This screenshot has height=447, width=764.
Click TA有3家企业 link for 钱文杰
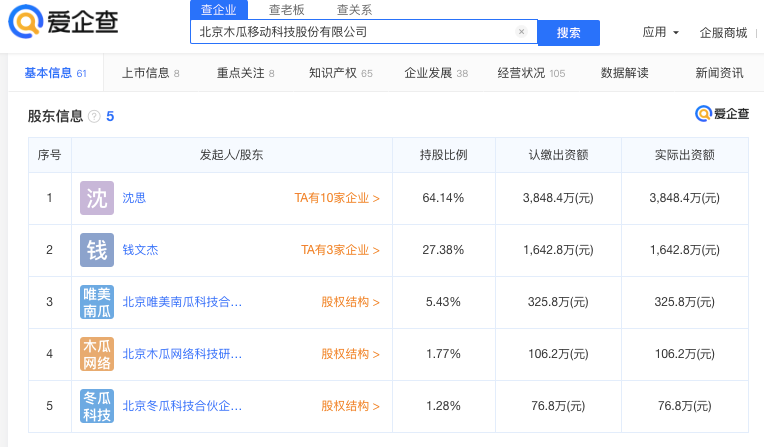[340, 250]
